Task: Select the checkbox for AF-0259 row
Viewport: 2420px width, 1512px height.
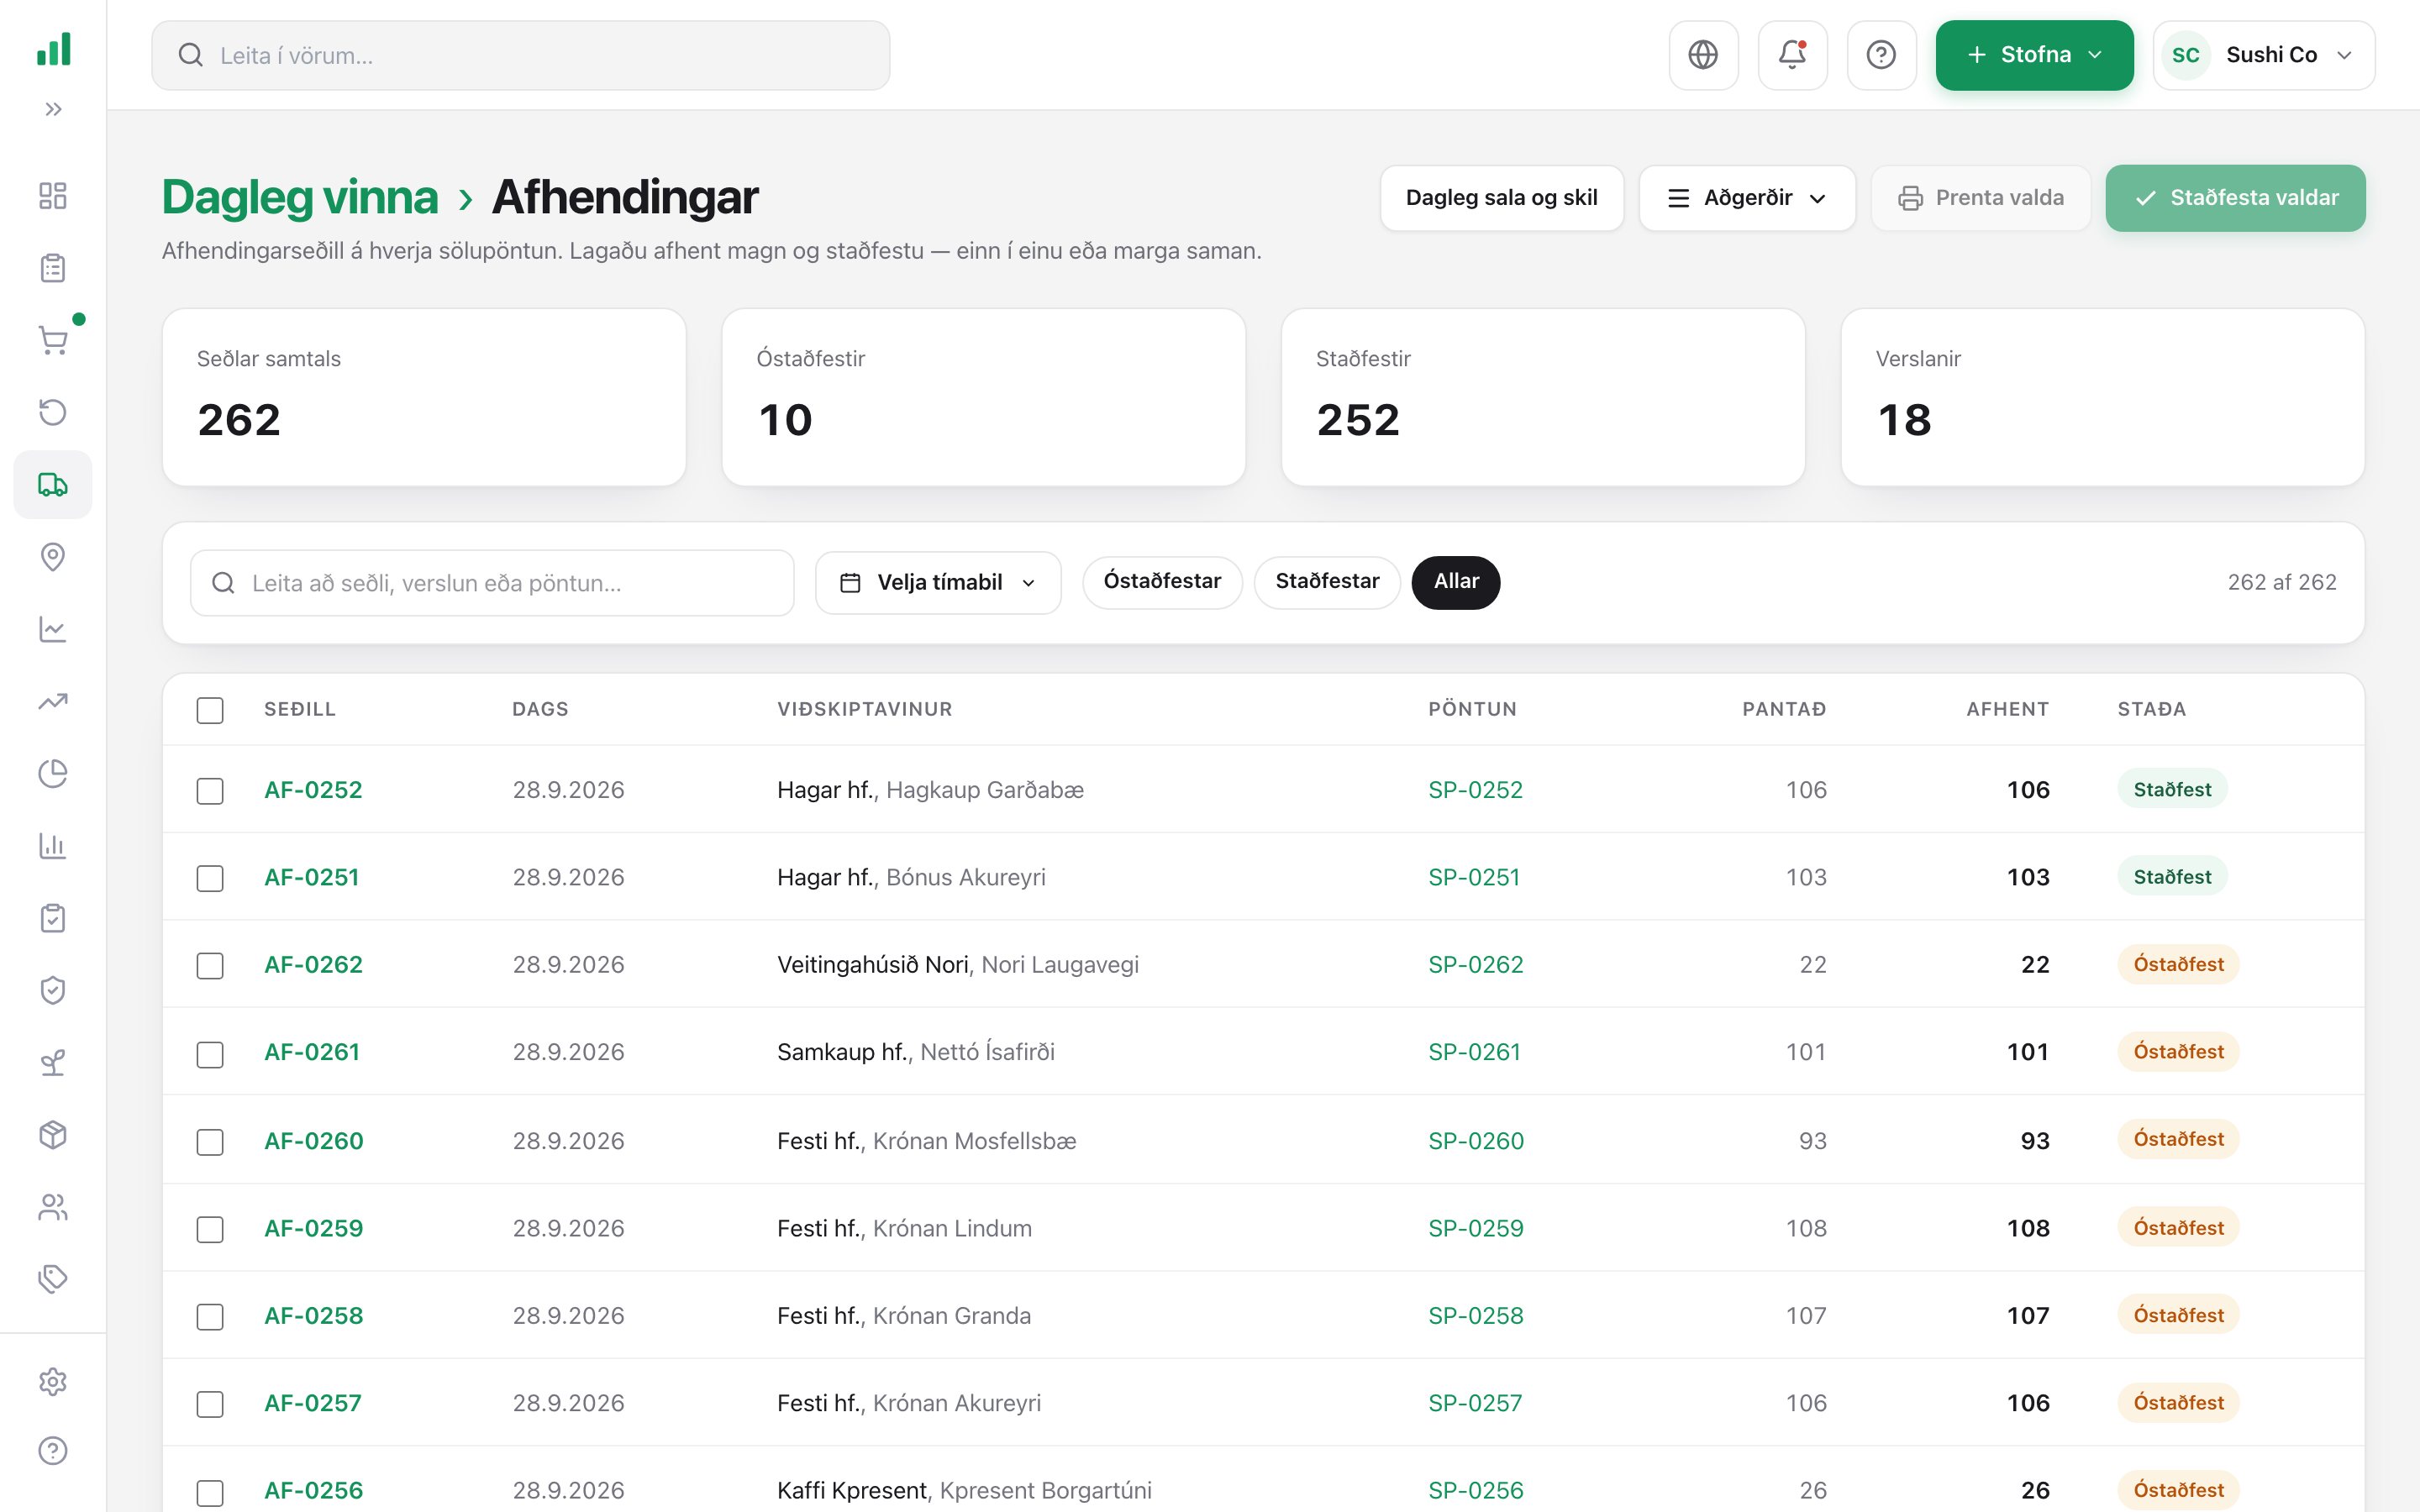Action: pyautogui.click(x=210, y=1229)
